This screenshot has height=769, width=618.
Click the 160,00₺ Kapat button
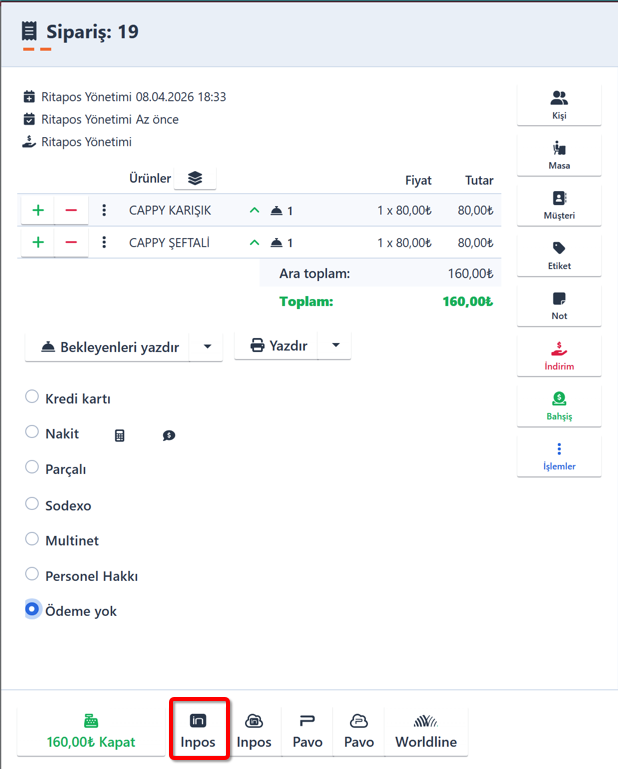tap(91, 733)
